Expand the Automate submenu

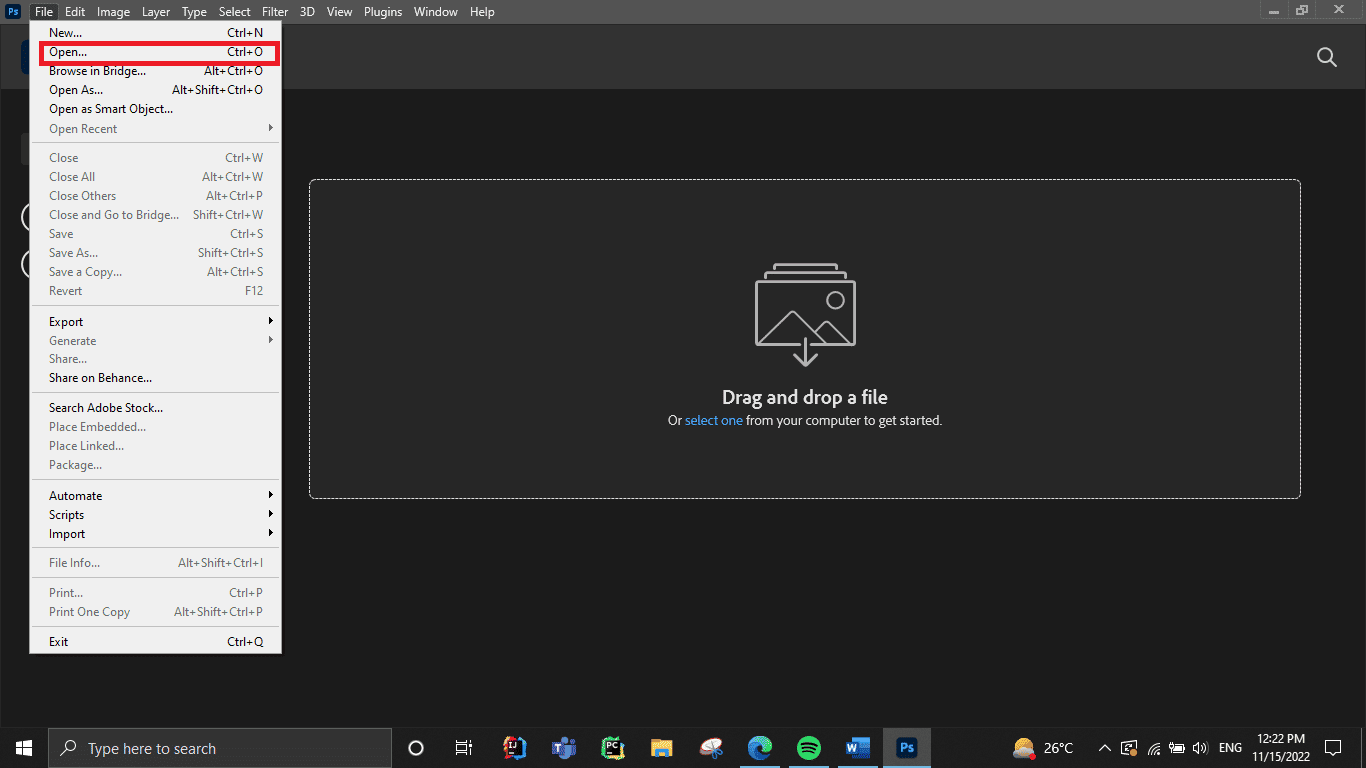coord(75,495)
